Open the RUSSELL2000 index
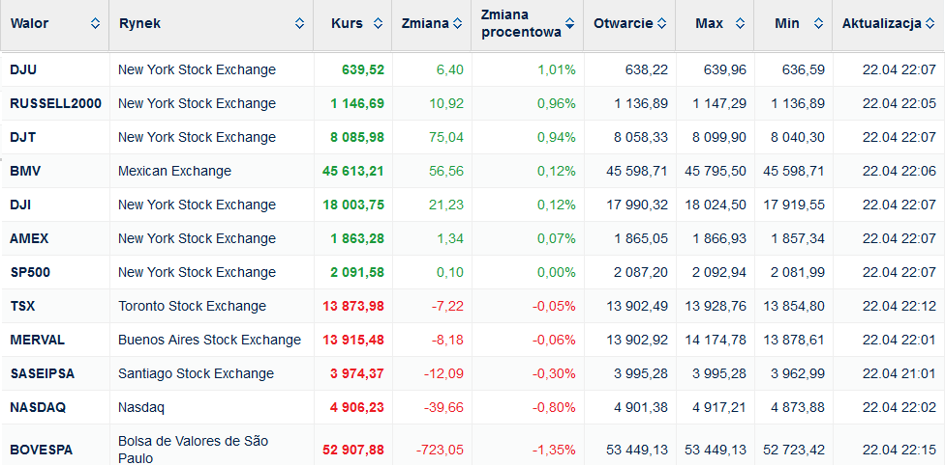The image size is (945, 465). pyautogui.click(x=55, y=104)
